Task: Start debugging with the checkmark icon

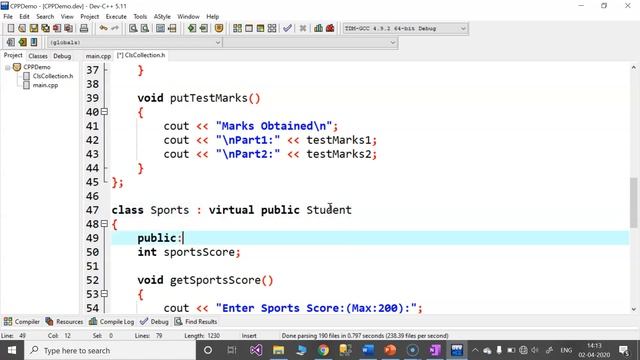Action: [x=287, y=28]
